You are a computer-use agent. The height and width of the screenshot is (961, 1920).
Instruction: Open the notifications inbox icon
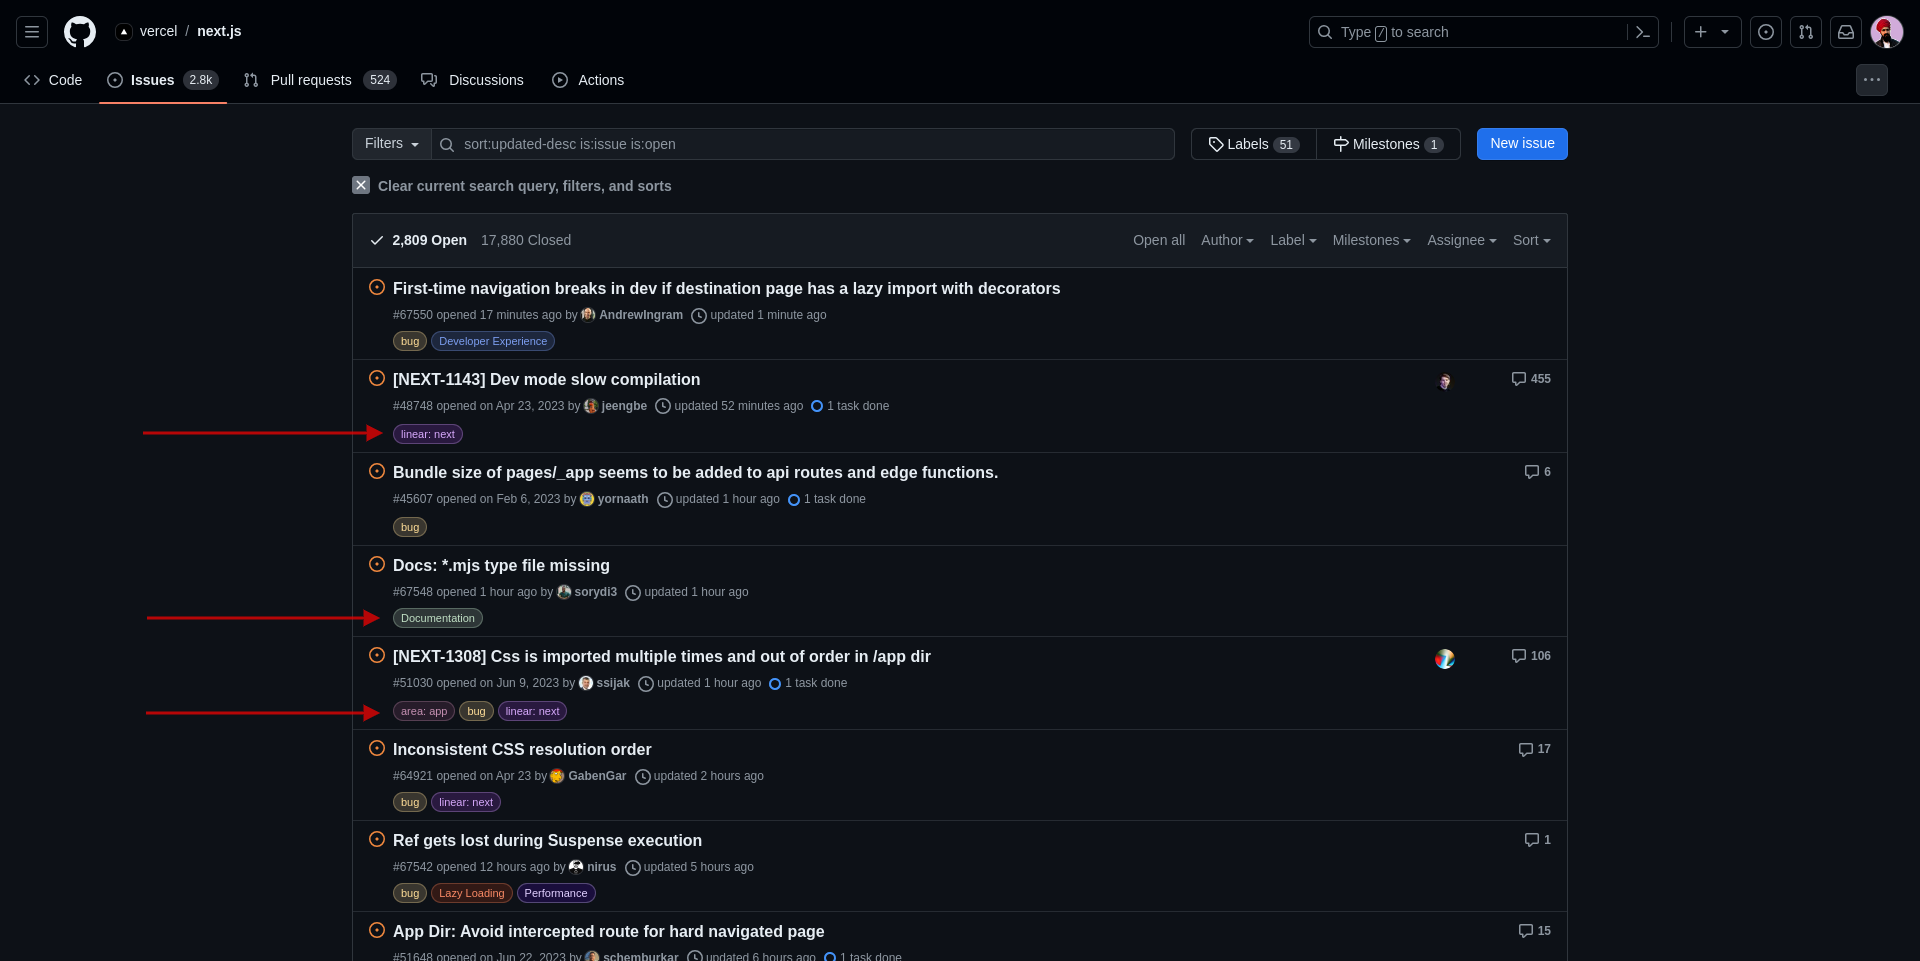pyautogui.click(x=1846, y=32)
